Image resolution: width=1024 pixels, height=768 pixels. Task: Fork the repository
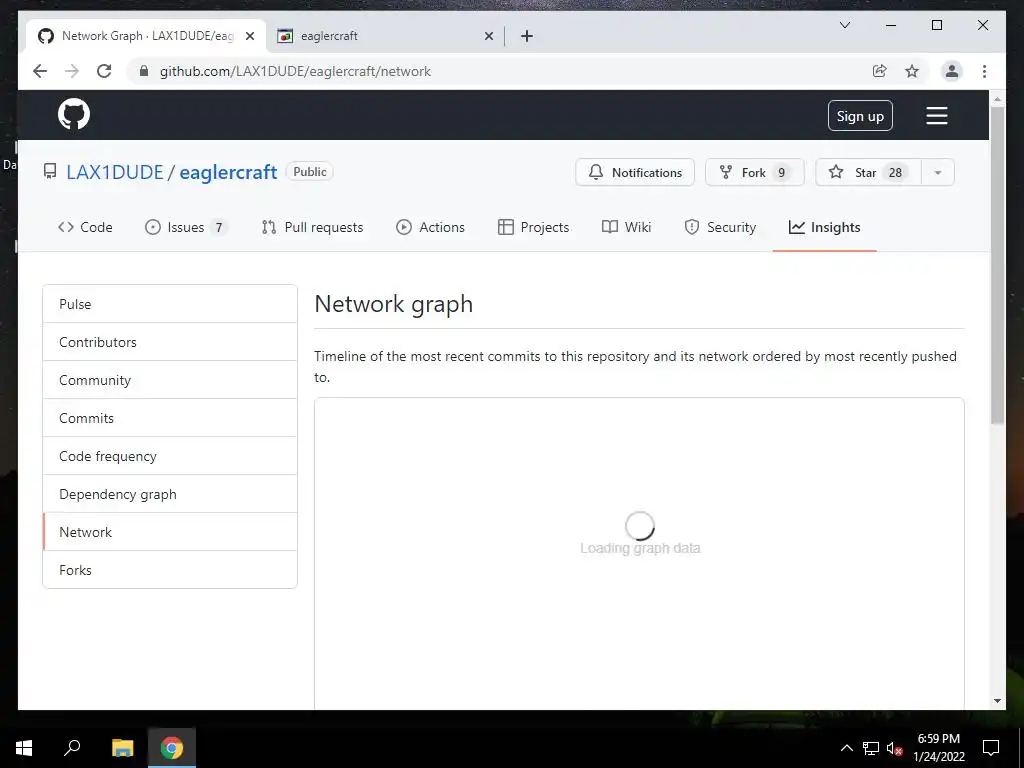point(754,172)
